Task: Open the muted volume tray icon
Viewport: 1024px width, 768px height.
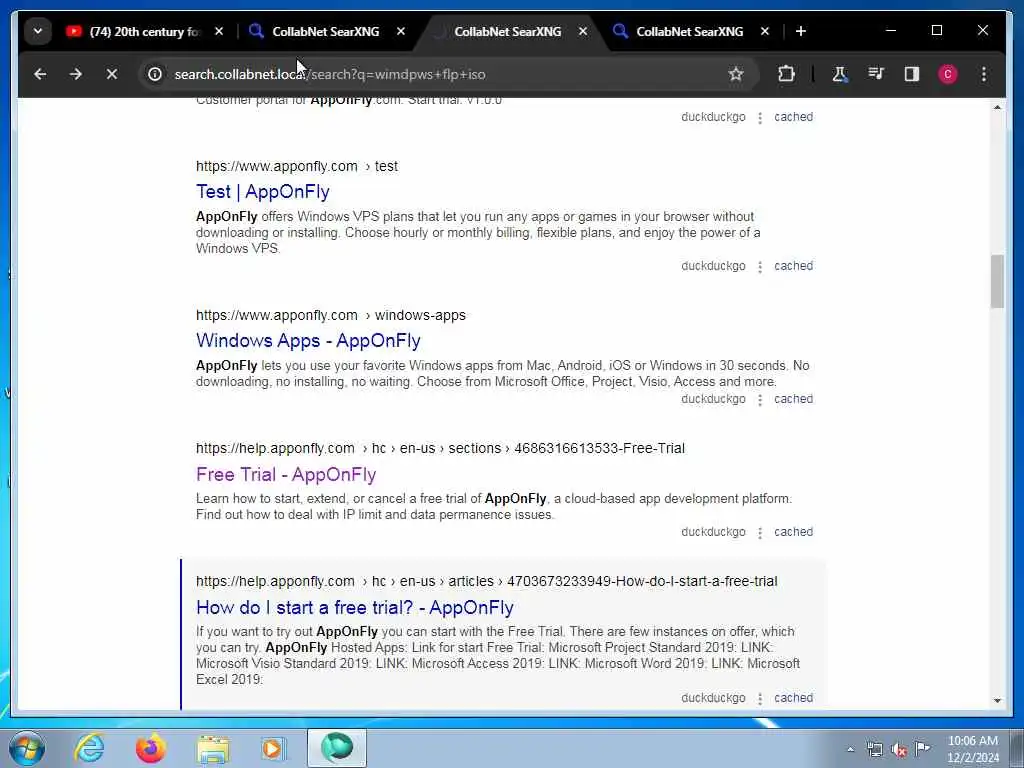Action: point(899,750)
